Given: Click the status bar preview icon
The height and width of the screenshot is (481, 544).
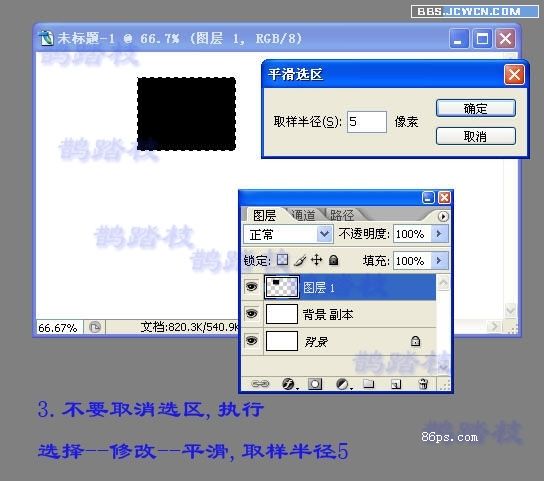Looking at the screenshot, I should point(95,327).
